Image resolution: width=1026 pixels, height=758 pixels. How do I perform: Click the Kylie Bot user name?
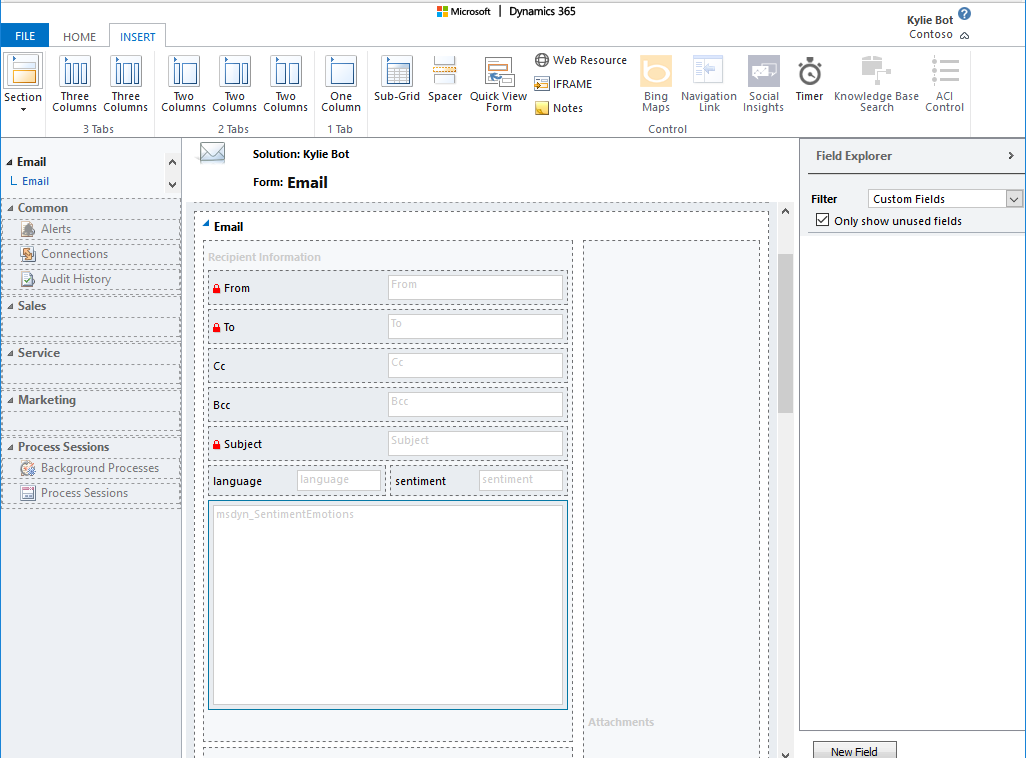pyautogui.click(x=929, y=20)
